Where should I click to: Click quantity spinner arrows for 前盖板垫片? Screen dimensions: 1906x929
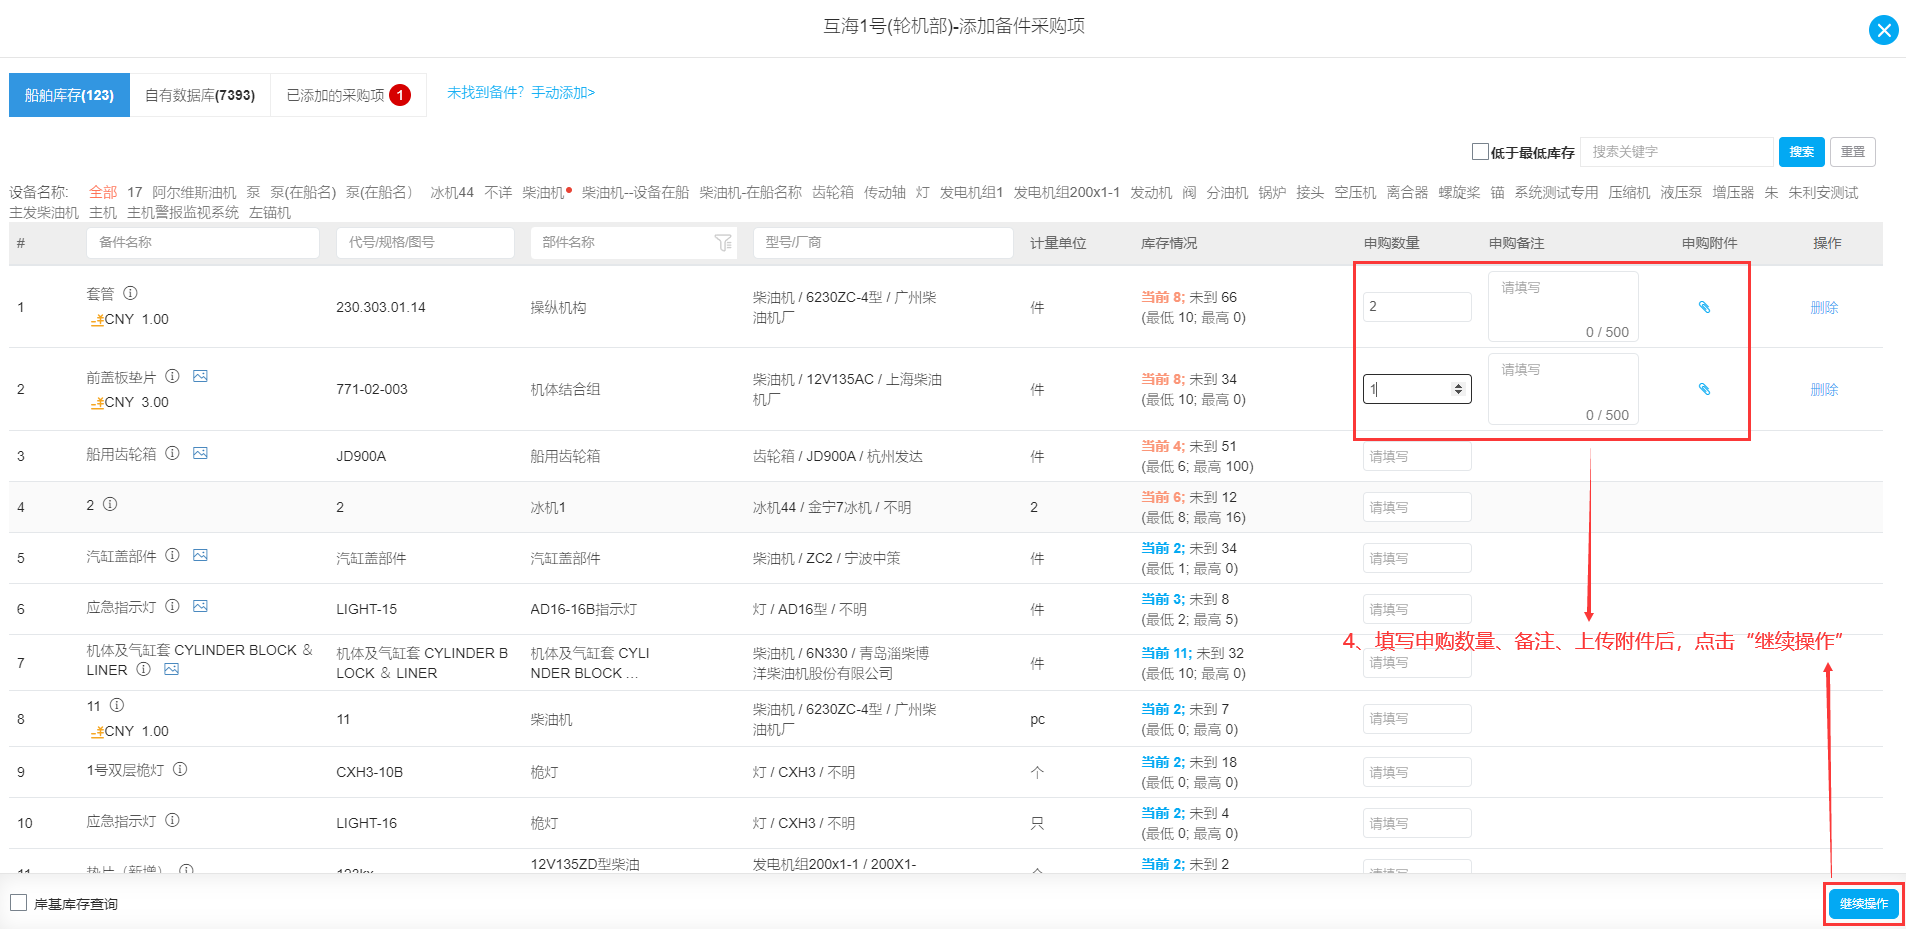click(1458, 389)
